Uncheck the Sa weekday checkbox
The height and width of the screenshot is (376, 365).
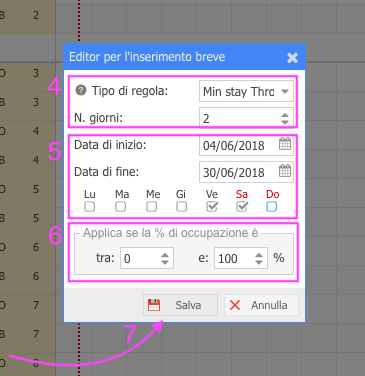coord(242,207)
